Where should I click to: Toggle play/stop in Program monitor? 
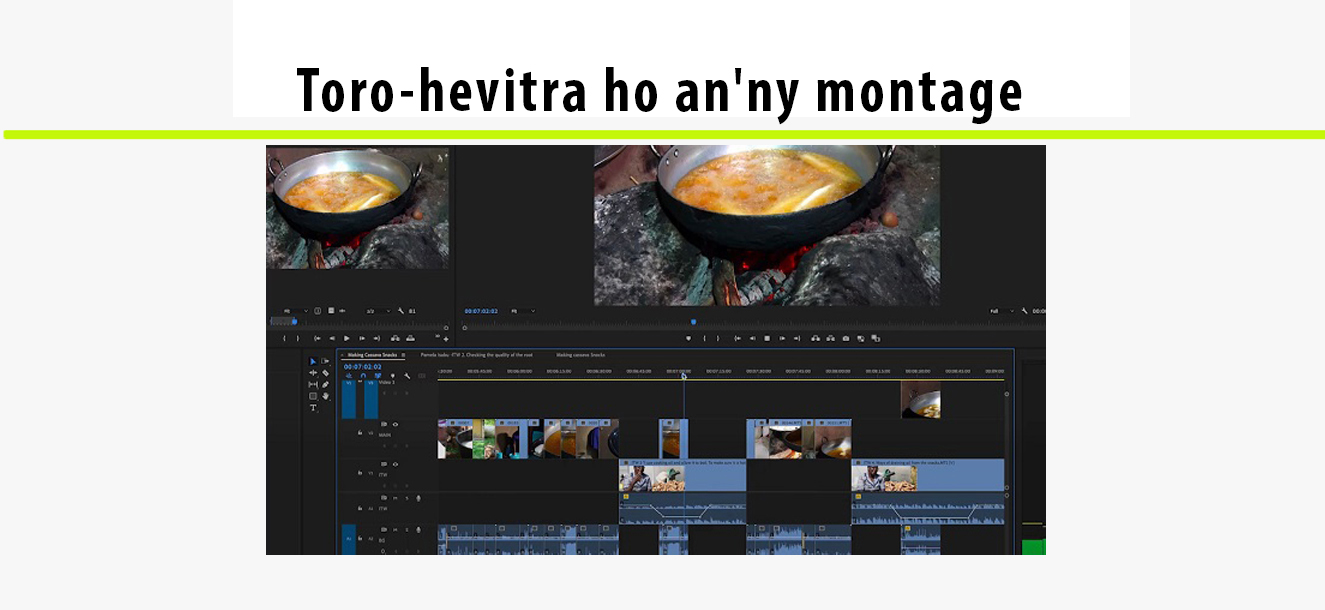click(x=767, y=338)
